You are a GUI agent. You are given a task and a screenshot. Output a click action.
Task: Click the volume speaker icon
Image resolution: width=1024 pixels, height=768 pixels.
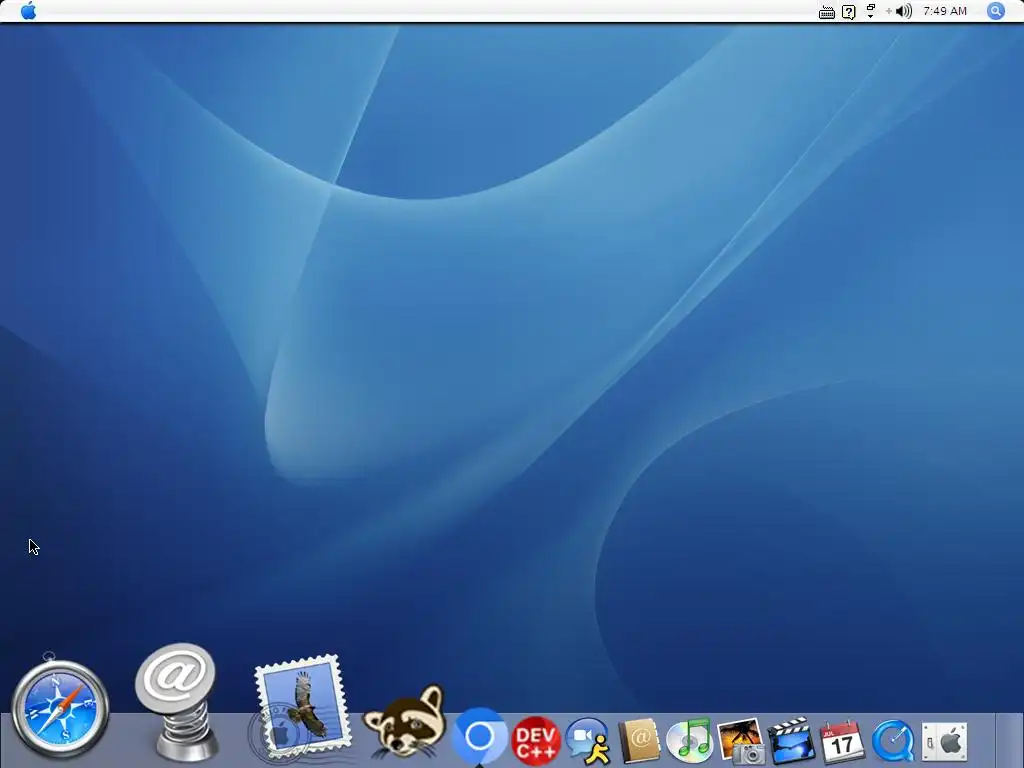click(x=904, y=11)
